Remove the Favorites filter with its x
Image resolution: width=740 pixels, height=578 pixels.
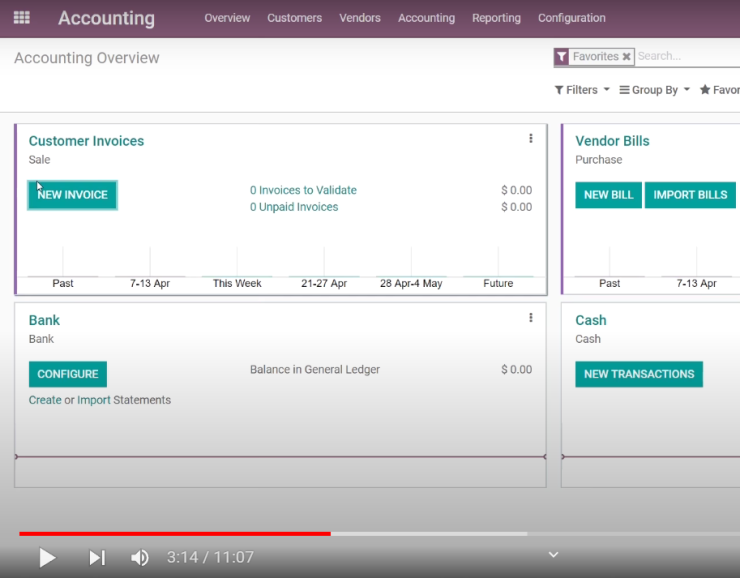coord(626,57)
